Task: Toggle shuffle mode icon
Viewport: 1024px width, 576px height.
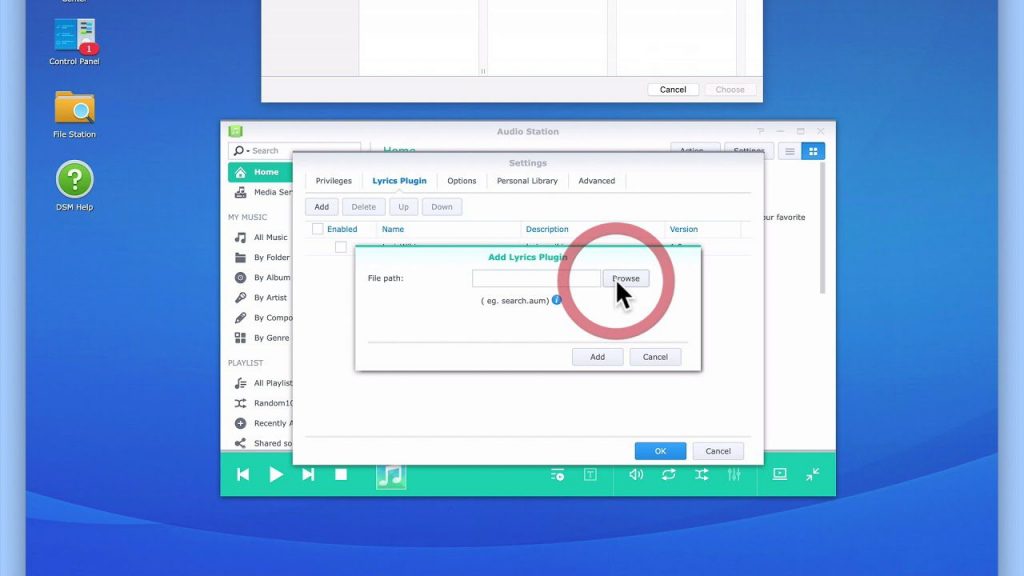Action: point(701,475)
